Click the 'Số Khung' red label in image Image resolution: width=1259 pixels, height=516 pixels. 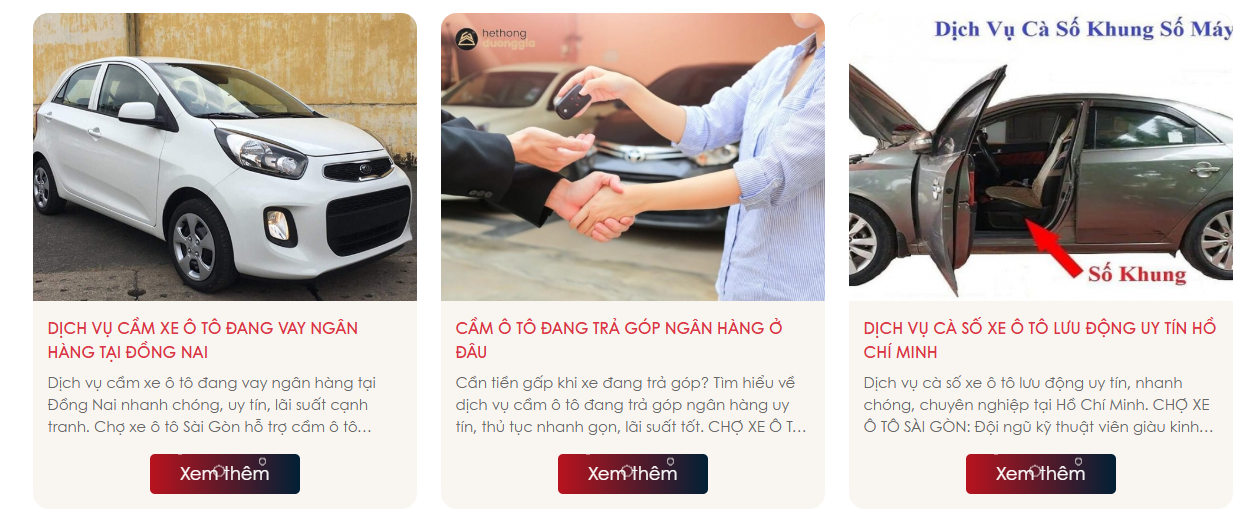point(1137,274)
